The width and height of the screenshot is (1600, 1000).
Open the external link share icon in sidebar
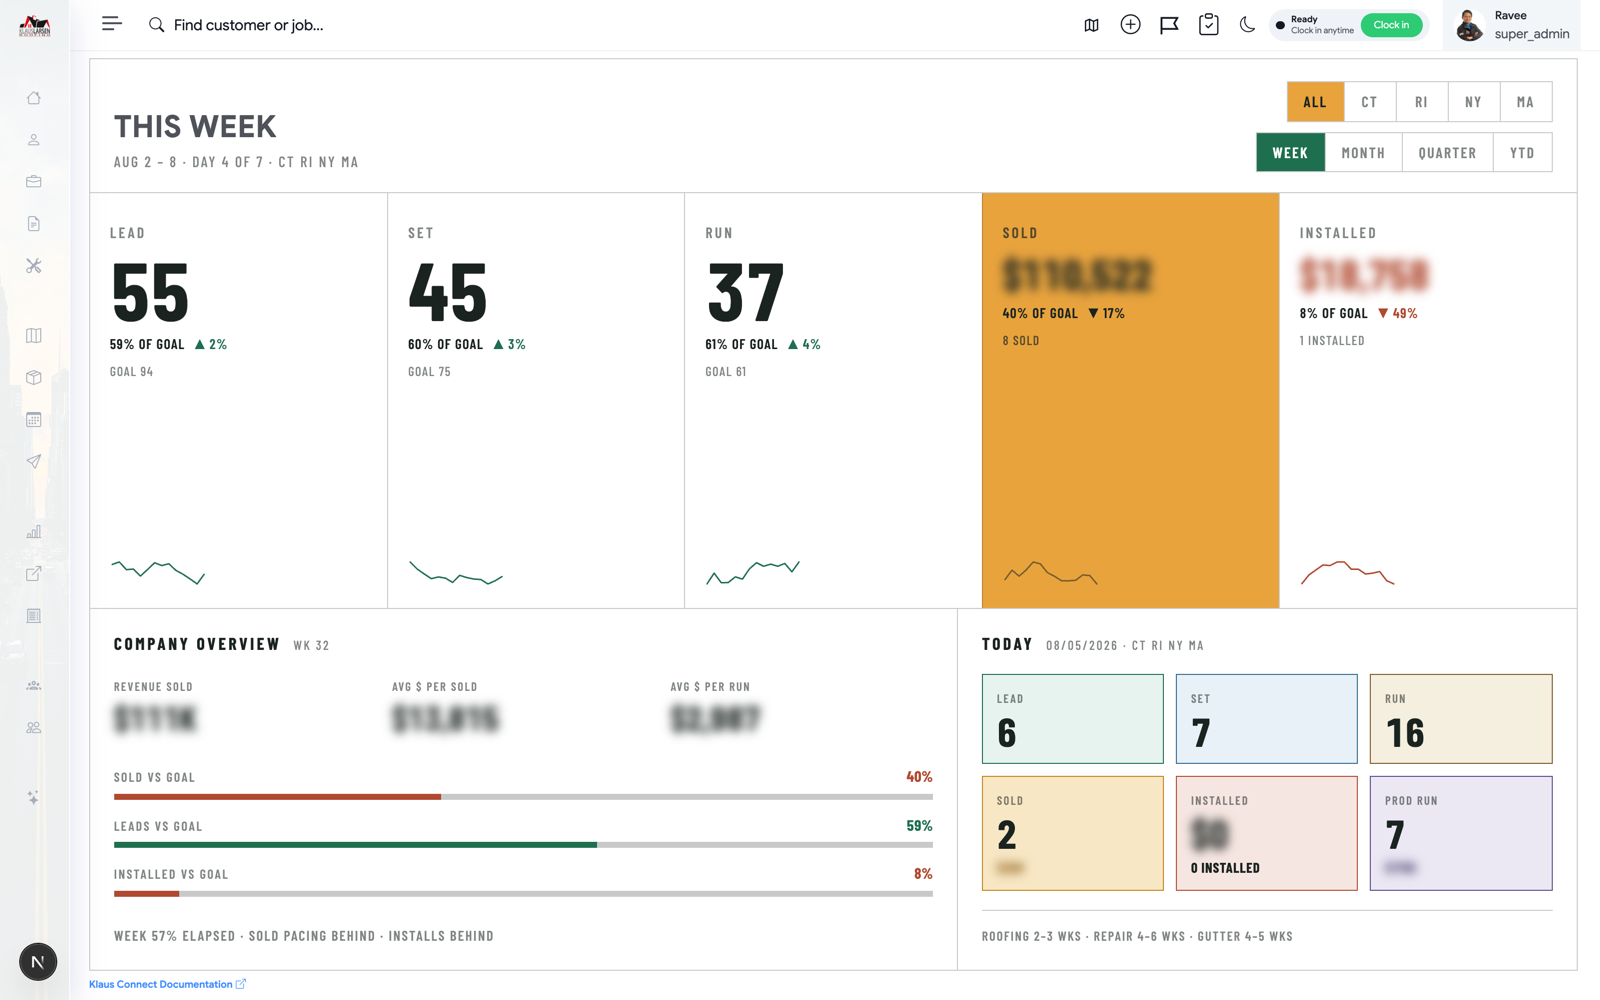(x=34, y=574)
